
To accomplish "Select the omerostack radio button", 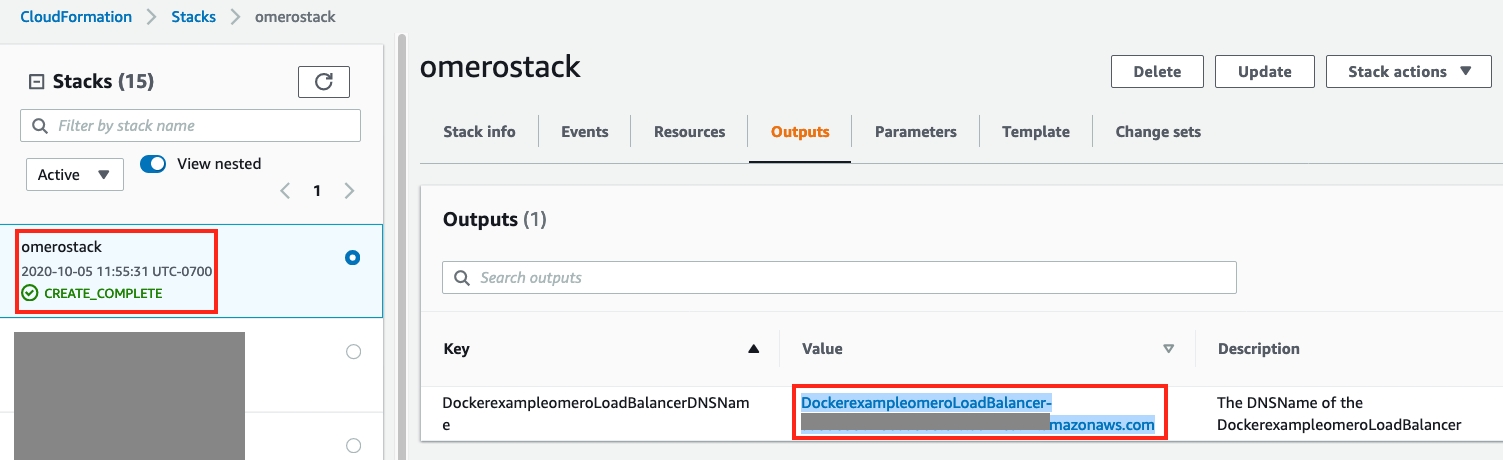I will [352, 257].
